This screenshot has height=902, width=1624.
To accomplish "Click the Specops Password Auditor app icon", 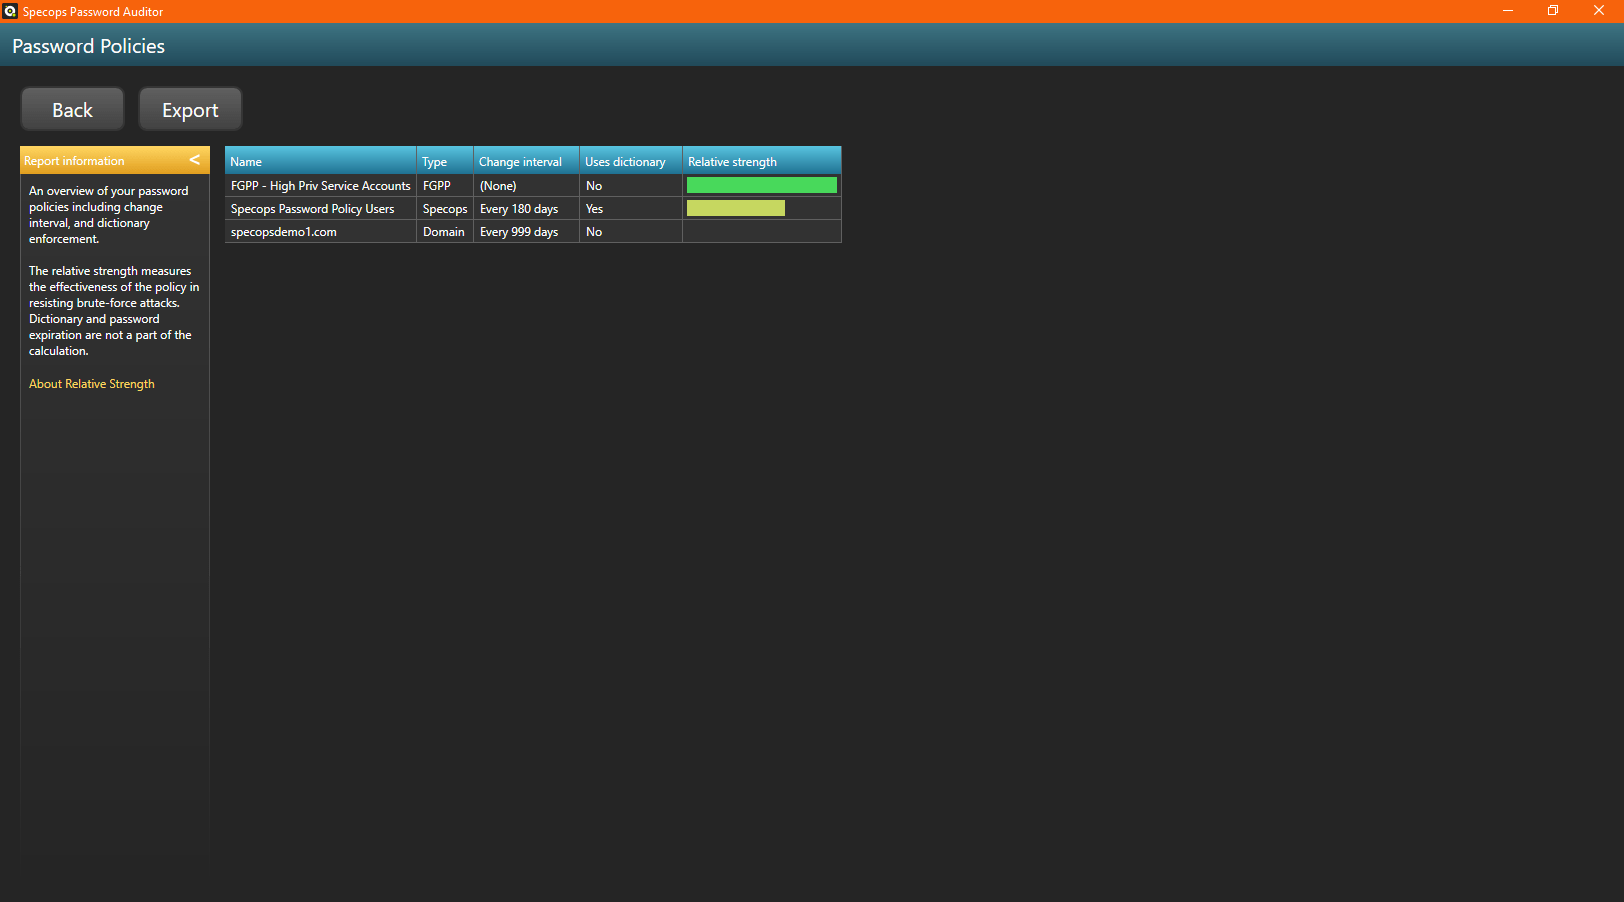I will (10, 11).
